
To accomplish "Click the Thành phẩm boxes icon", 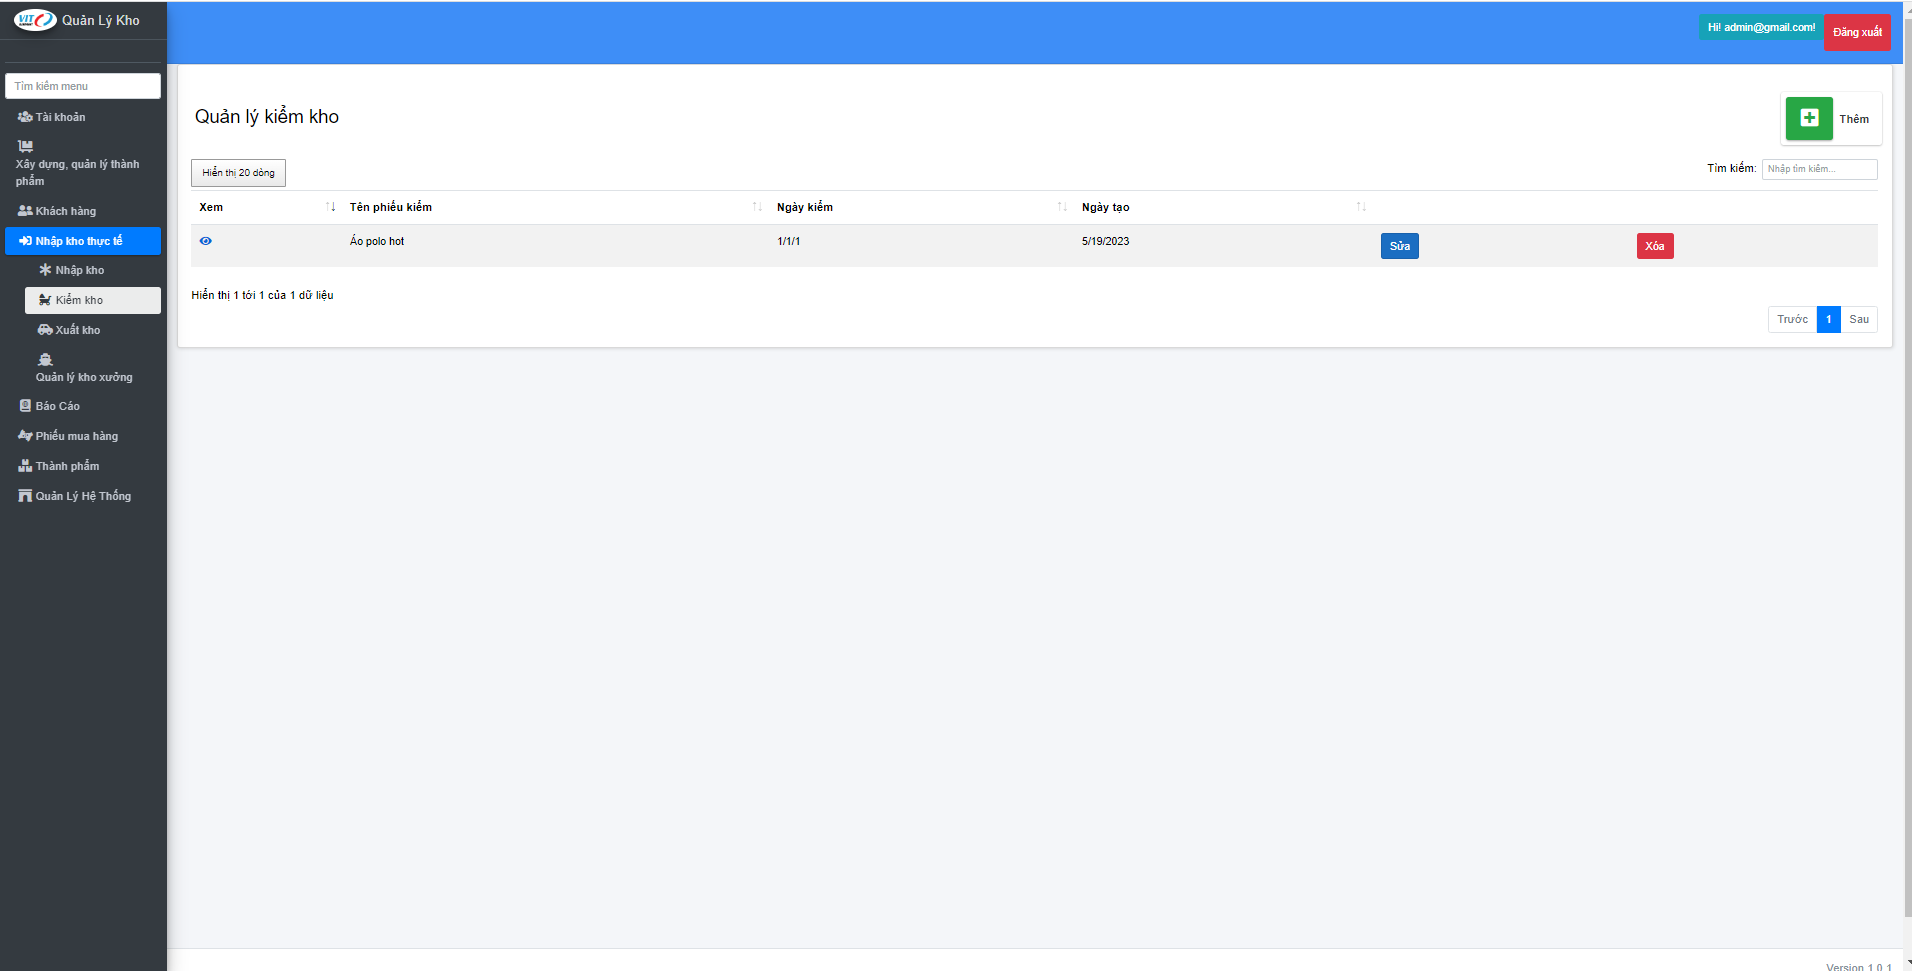I will (25, 466).
